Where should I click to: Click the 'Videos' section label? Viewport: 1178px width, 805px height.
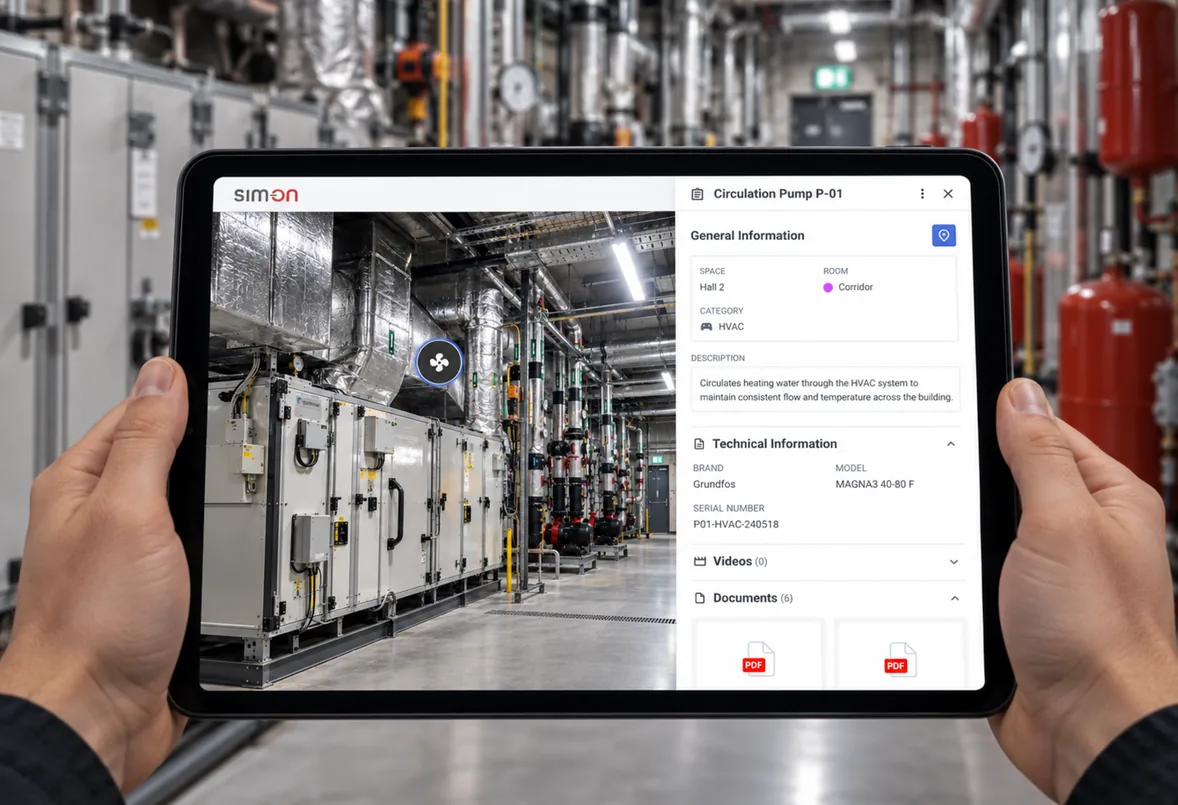(x=732, y=561)
